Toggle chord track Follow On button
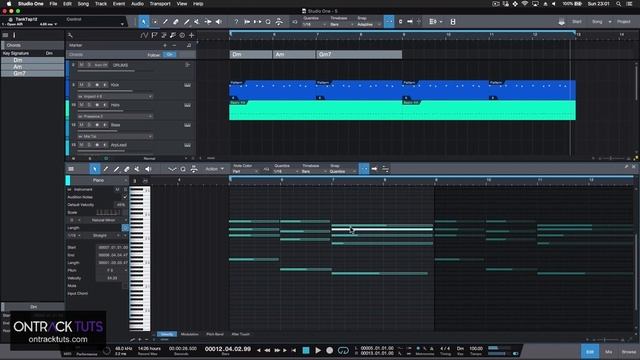Image resolution: width=640 pixels, height=360 pixels. tap(170, 54)
